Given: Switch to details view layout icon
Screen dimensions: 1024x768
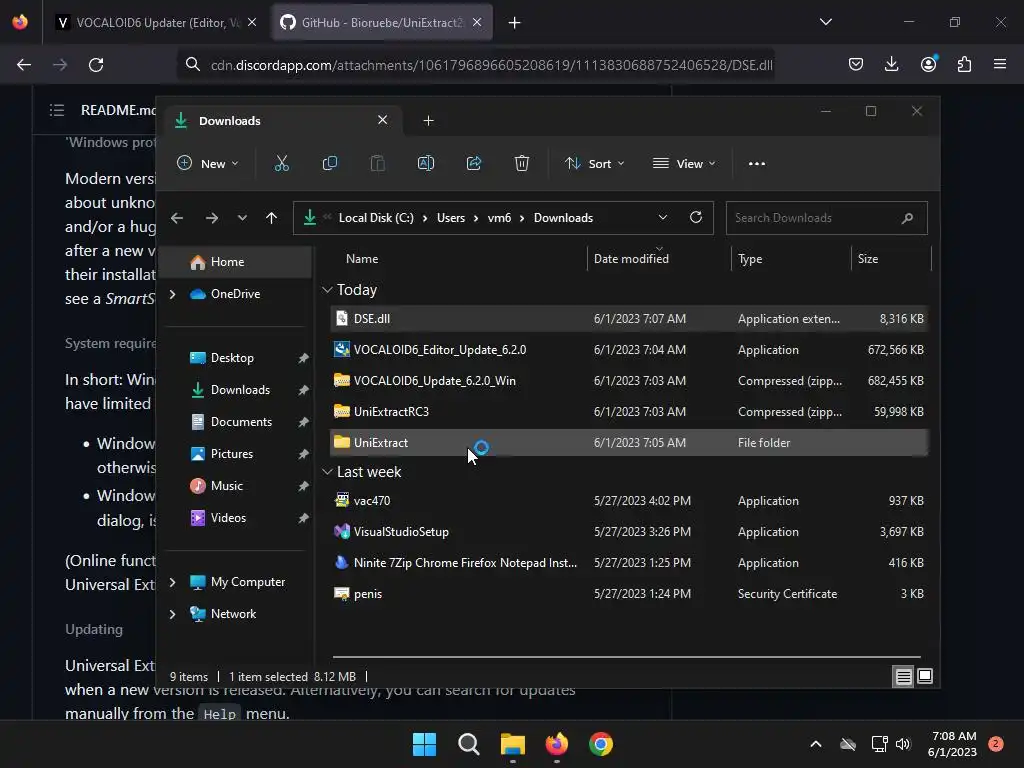Looking at the screenshot, I should pos(903,677).
